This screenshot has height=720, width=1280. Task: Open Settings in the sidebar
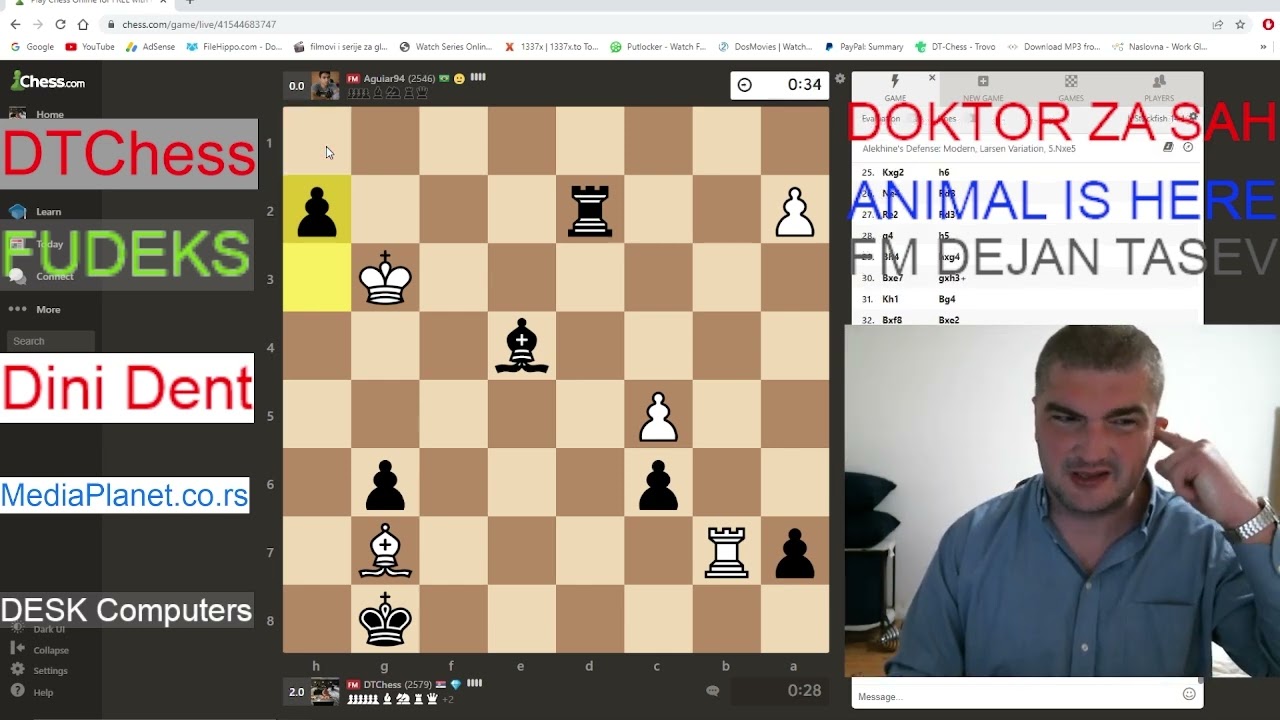(40, 671)
